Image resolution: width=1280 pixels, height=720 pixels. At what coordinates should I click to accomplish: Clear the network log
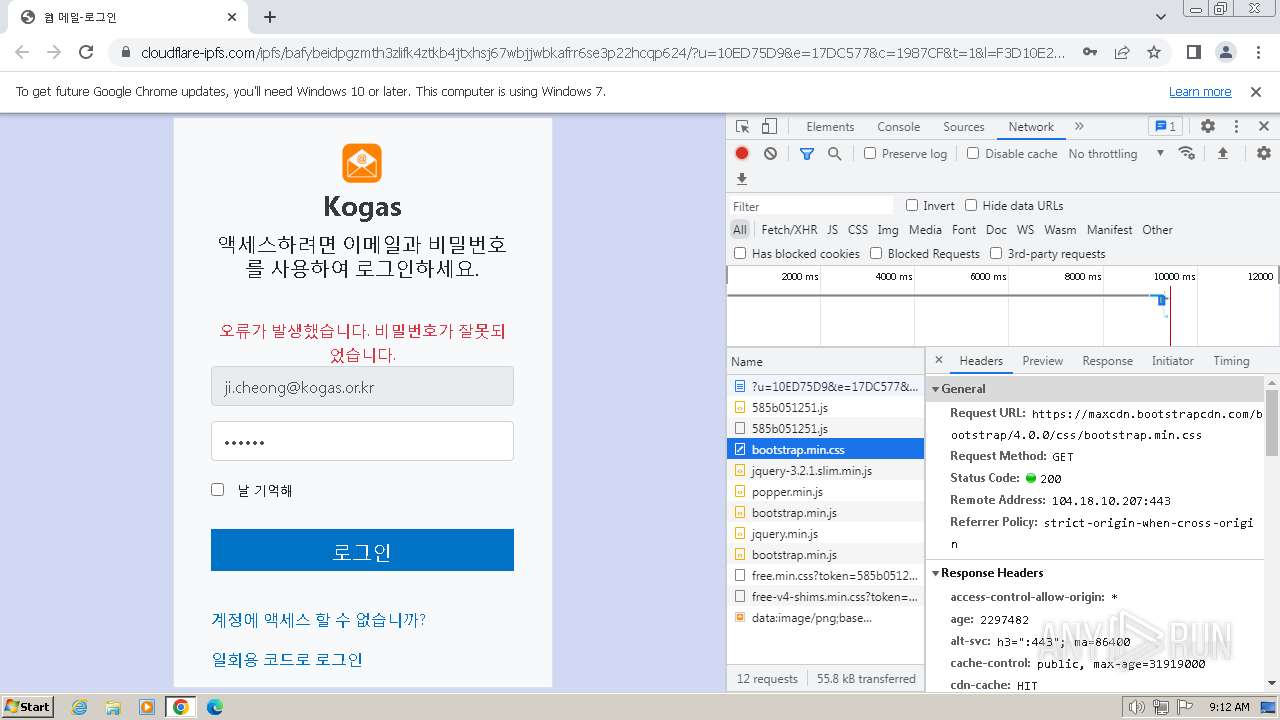point(770,153)
